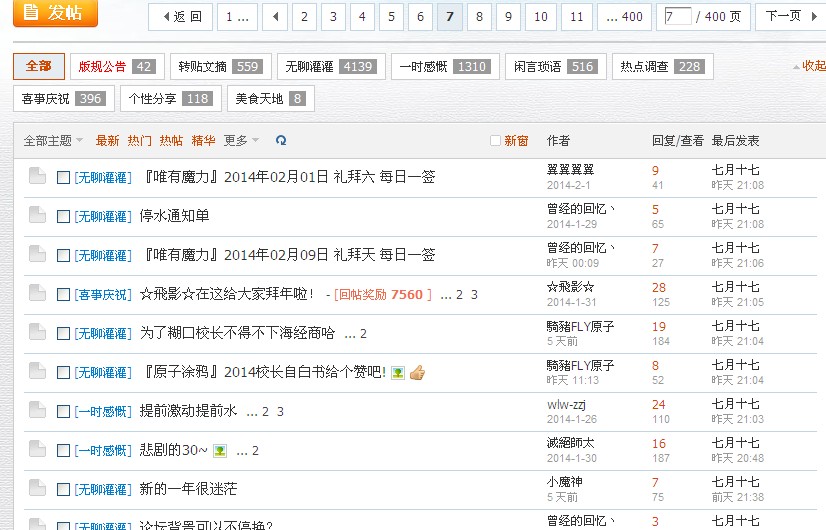Expand the 收起 link at right edge
The height and width of the screenshot is (530, 826).
click(x=811, y=66)
